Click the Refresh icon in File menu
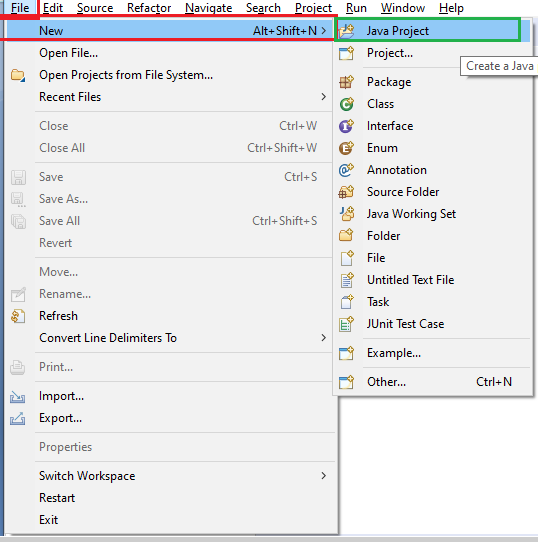The width and height of the screenshot is (538, 542). 18,316
